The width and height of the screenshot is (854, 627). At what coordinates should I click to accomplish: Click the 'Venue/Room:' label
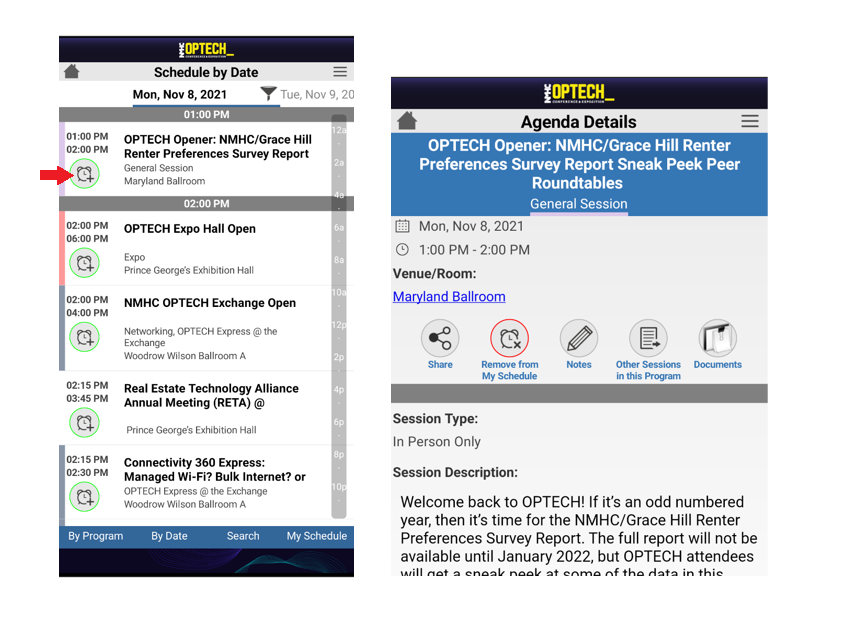pyautogui.click(x=435, y=273)
